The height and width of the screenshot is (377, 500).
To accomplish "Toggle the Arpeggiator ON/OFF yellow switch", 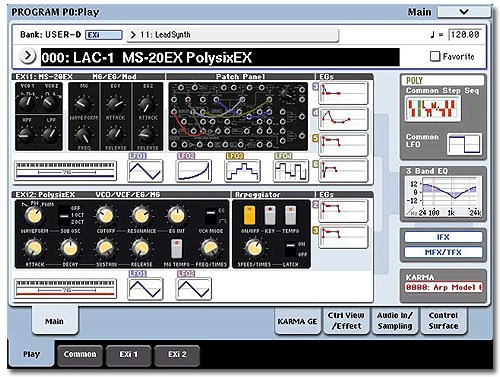I will point(249,215).
